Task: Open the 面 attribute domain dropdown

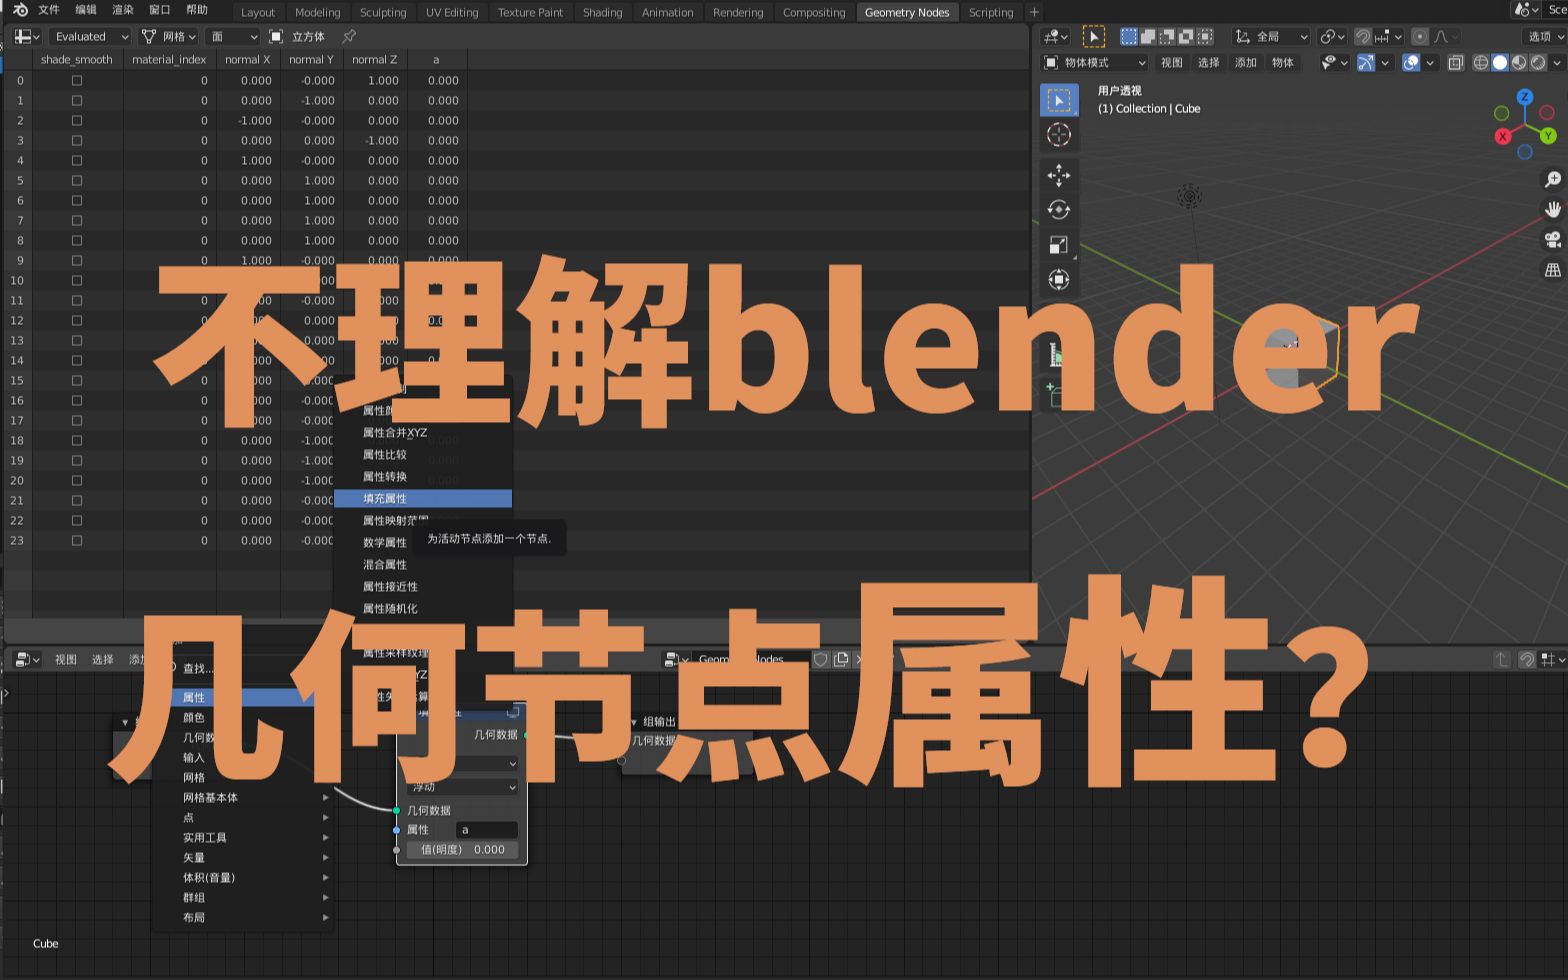Action: click(233, 36)
